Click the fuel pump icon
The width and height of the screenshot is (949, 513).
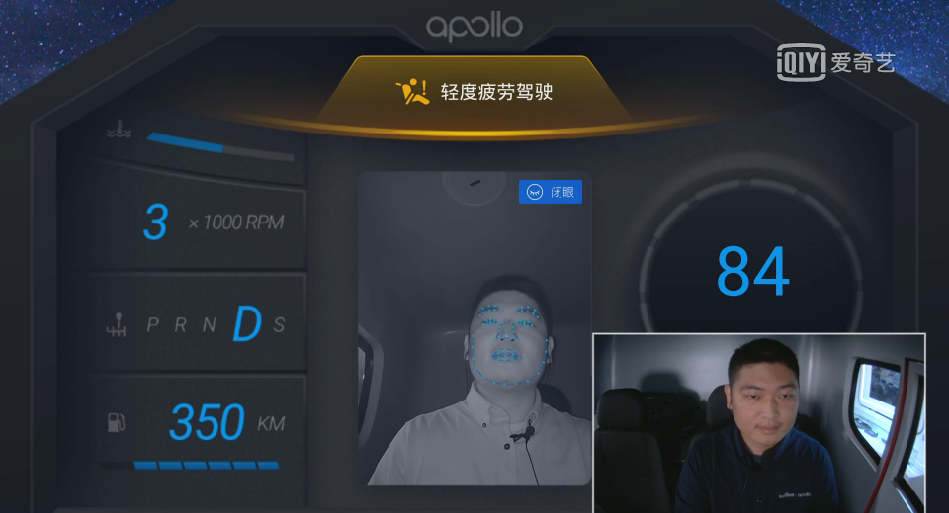point(116,422)
